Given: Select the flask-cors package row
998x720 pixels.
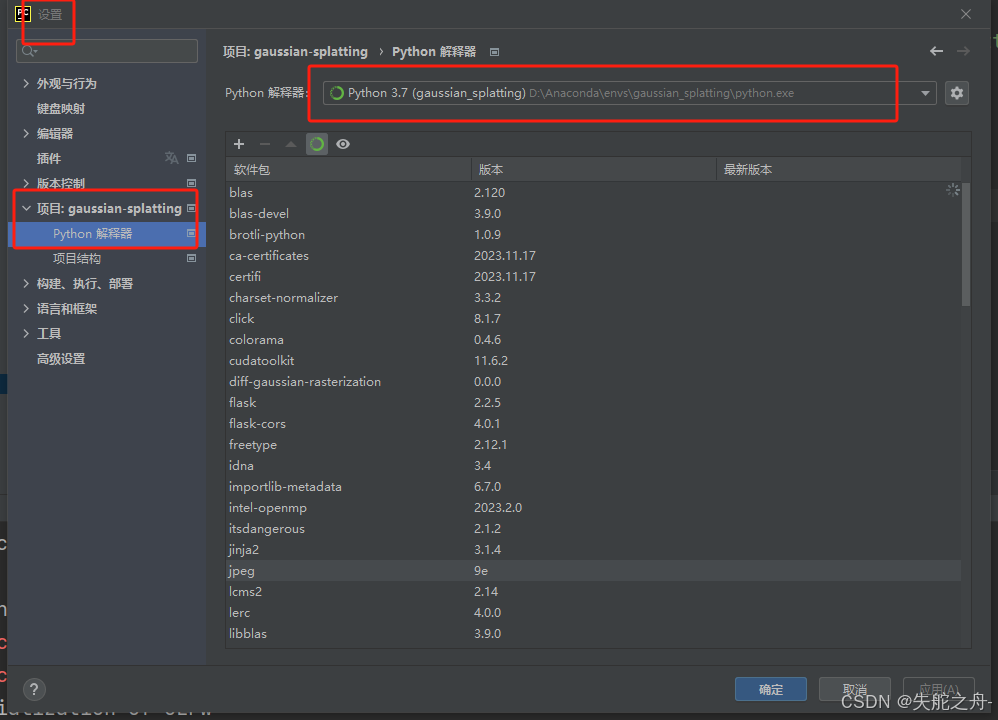Looking at the screenshot, I should click(593, 423).
